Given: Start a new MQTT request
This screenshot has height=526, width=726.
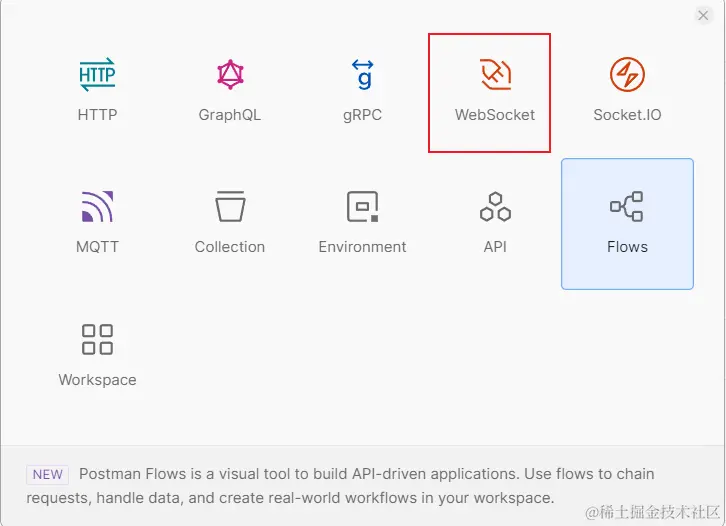Looking at the screenshot, I should [x=97, y=224].
